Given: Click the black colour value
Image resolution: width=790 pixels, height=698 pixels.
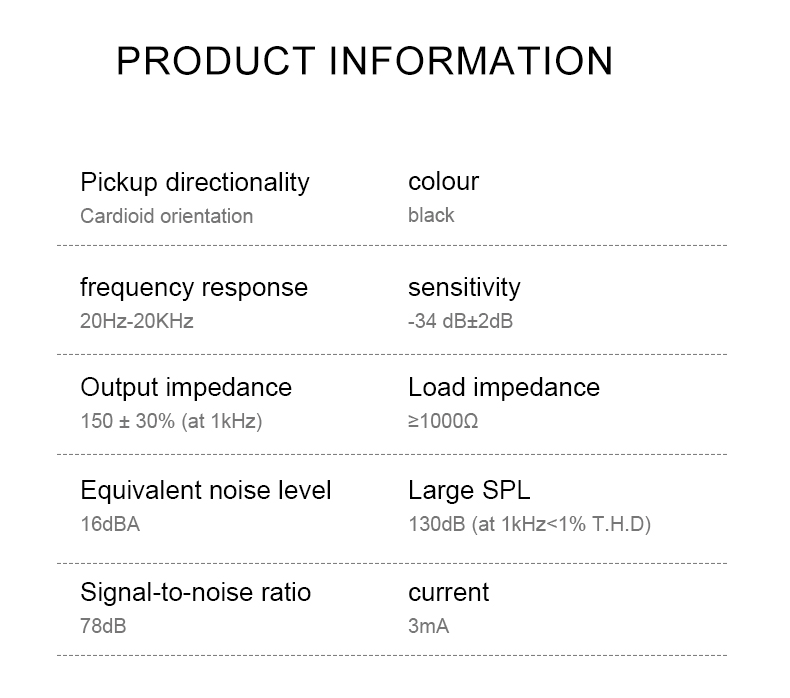Looking at the screenshot, I should (431, 215).
